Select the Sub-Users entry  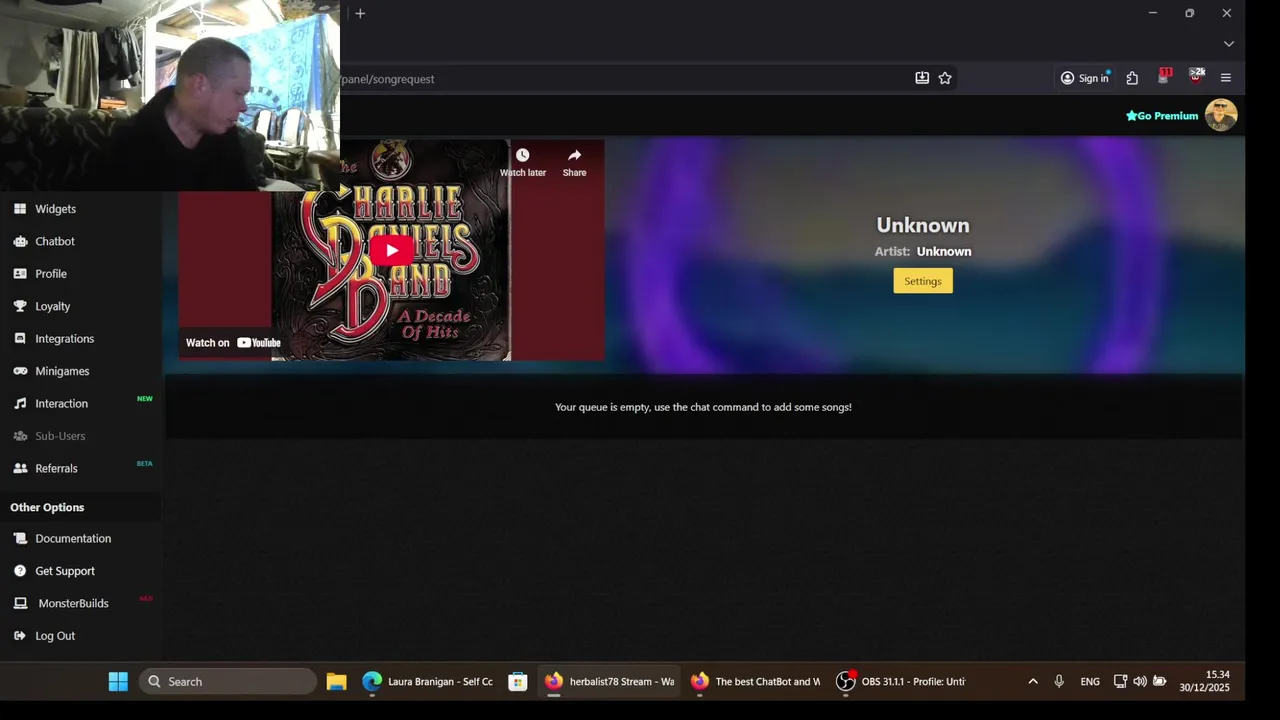[x=60, y=436]
